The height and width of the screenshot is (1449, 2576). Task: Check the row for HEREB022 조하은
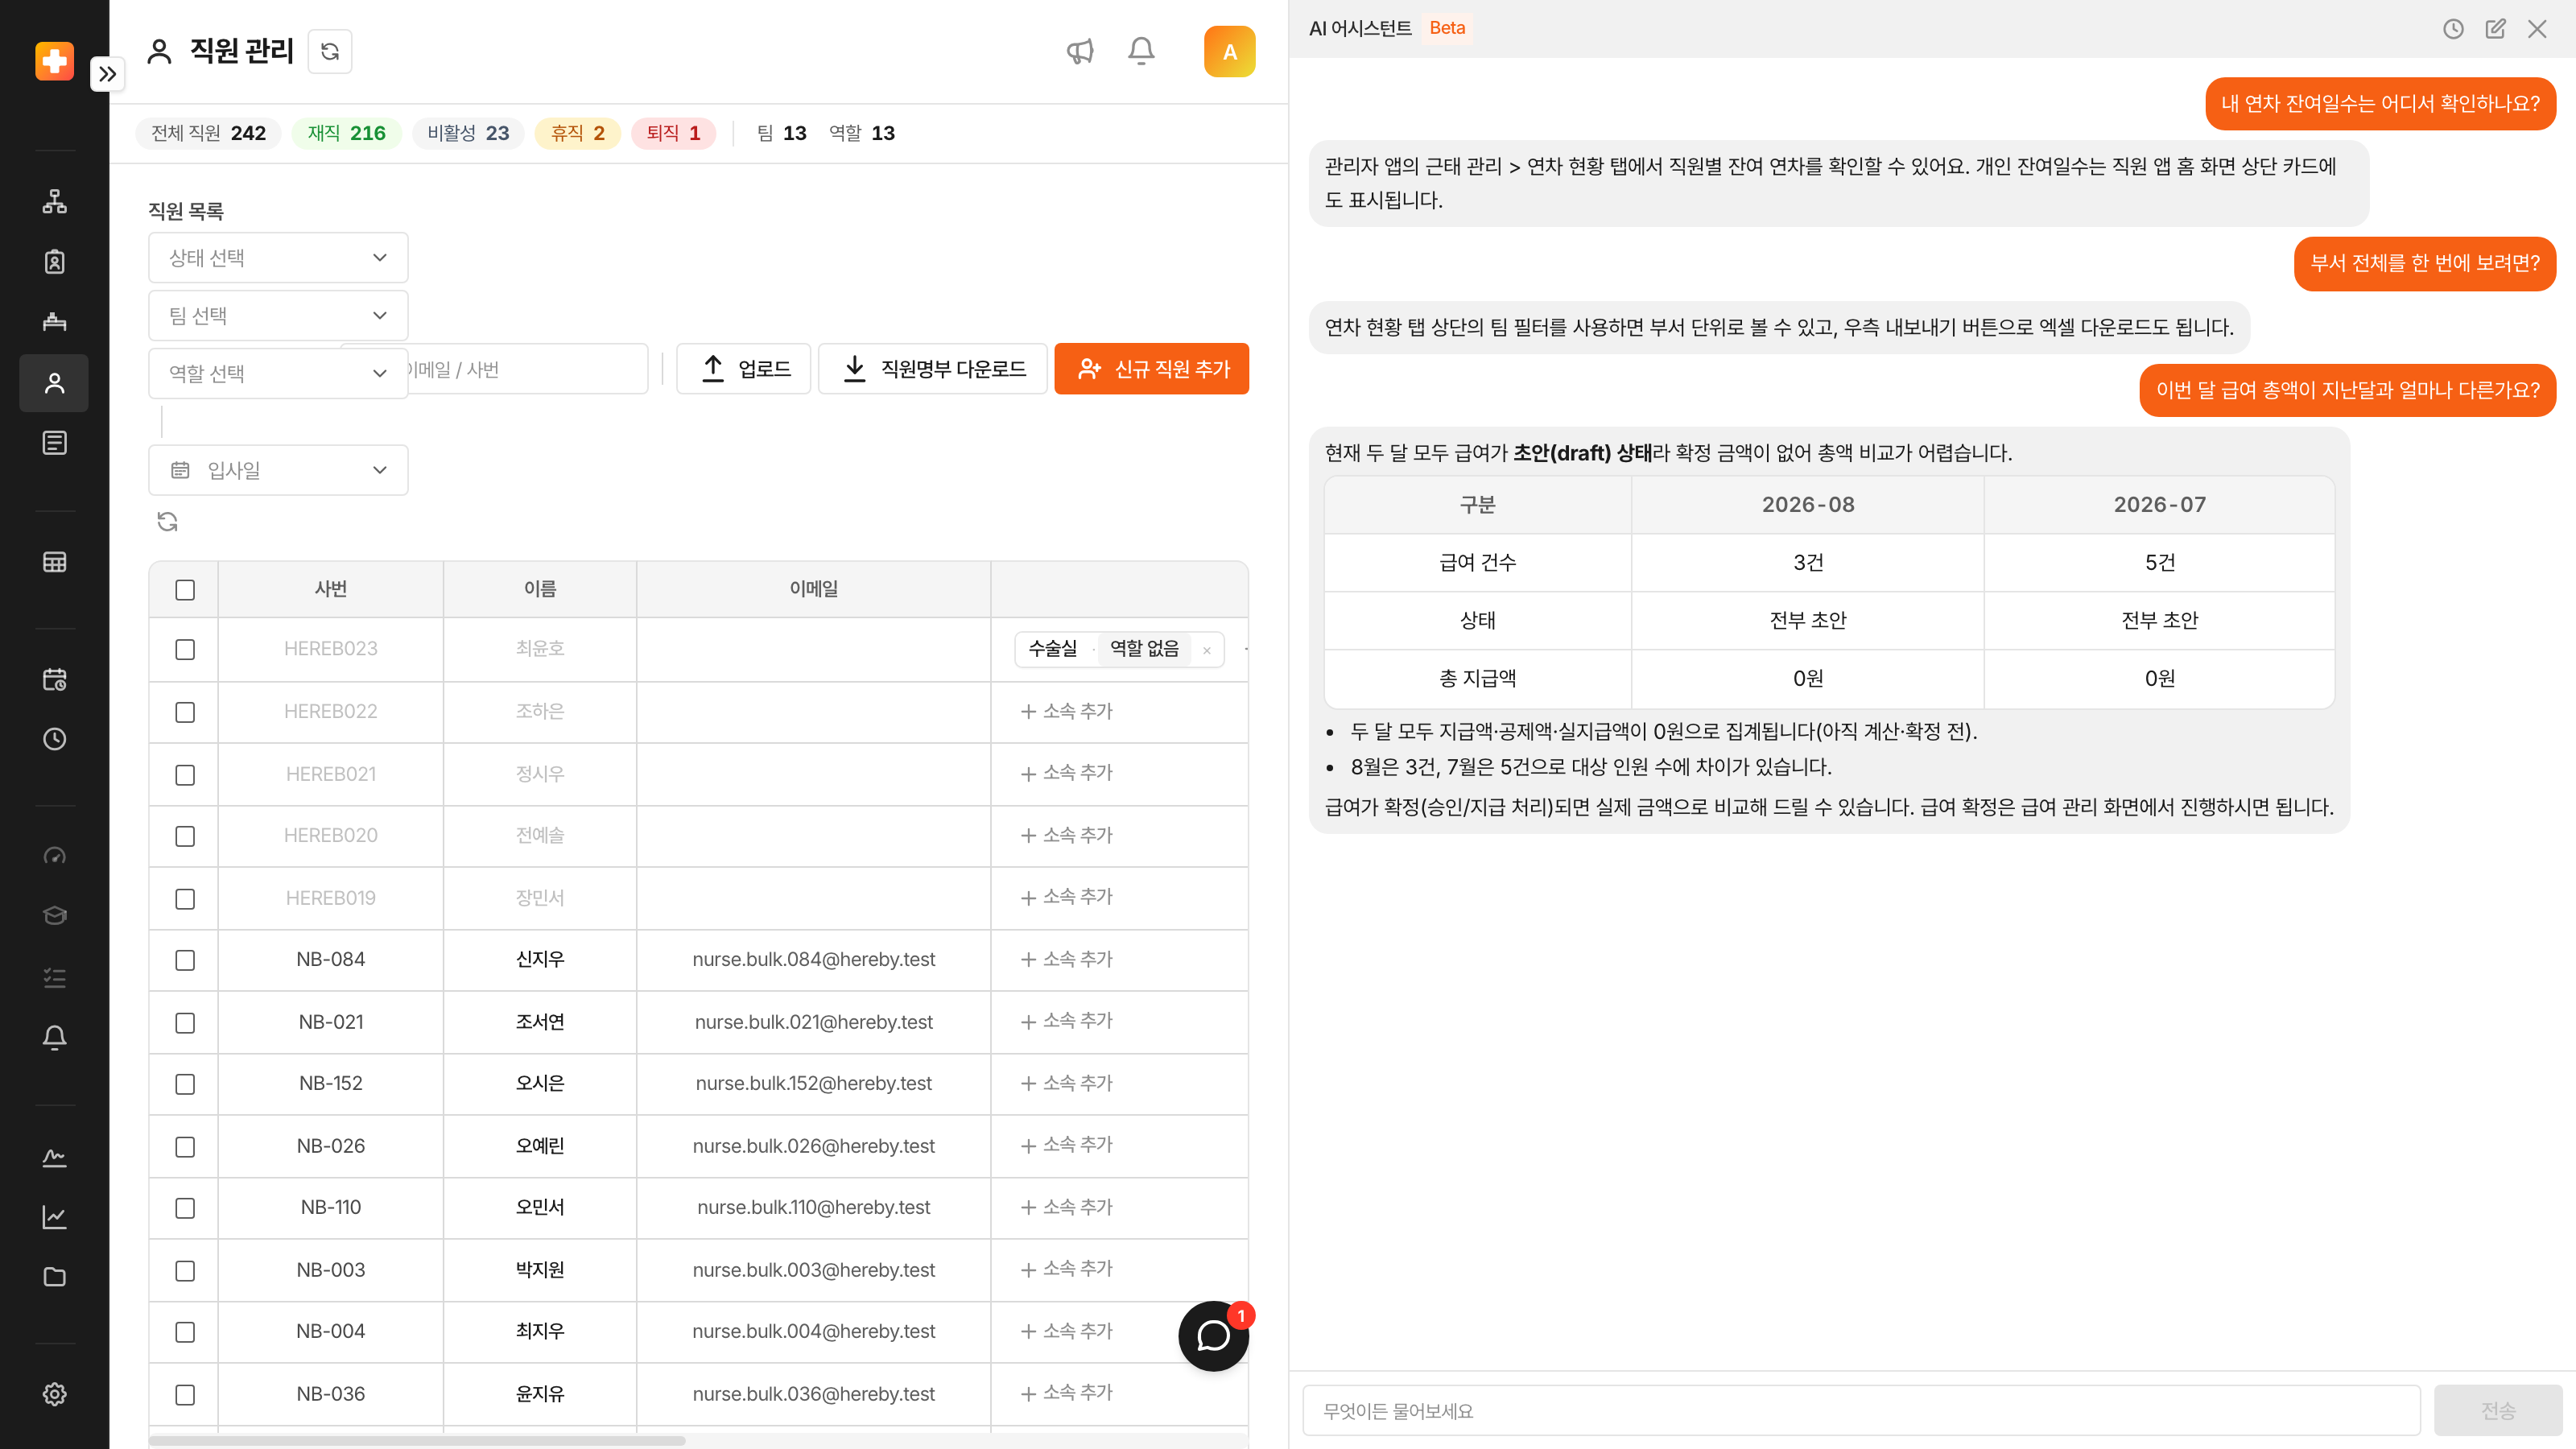point(185,712)
